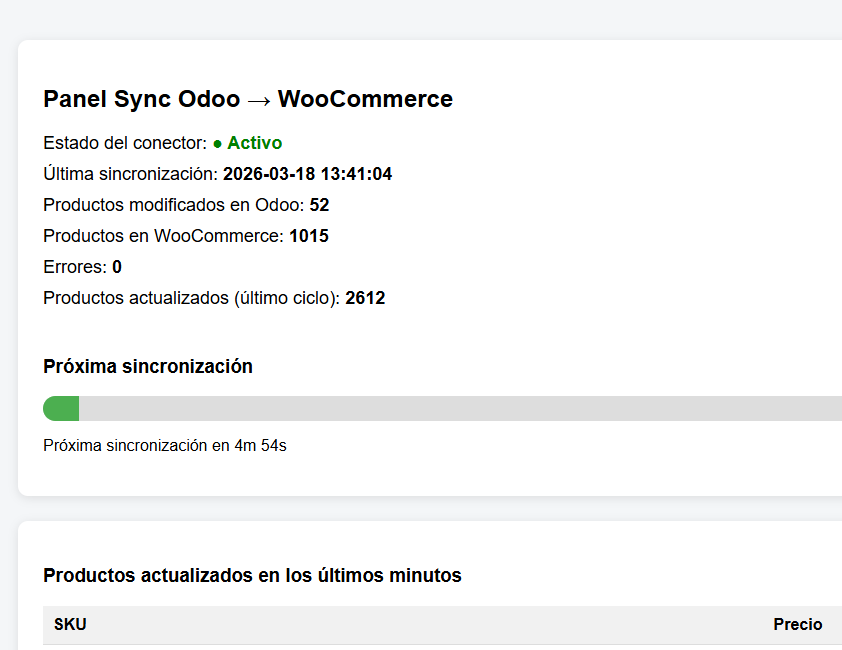Click the Errores count 0
The width and height of the screenshot is (842, 650).
[x=117, y=267]
